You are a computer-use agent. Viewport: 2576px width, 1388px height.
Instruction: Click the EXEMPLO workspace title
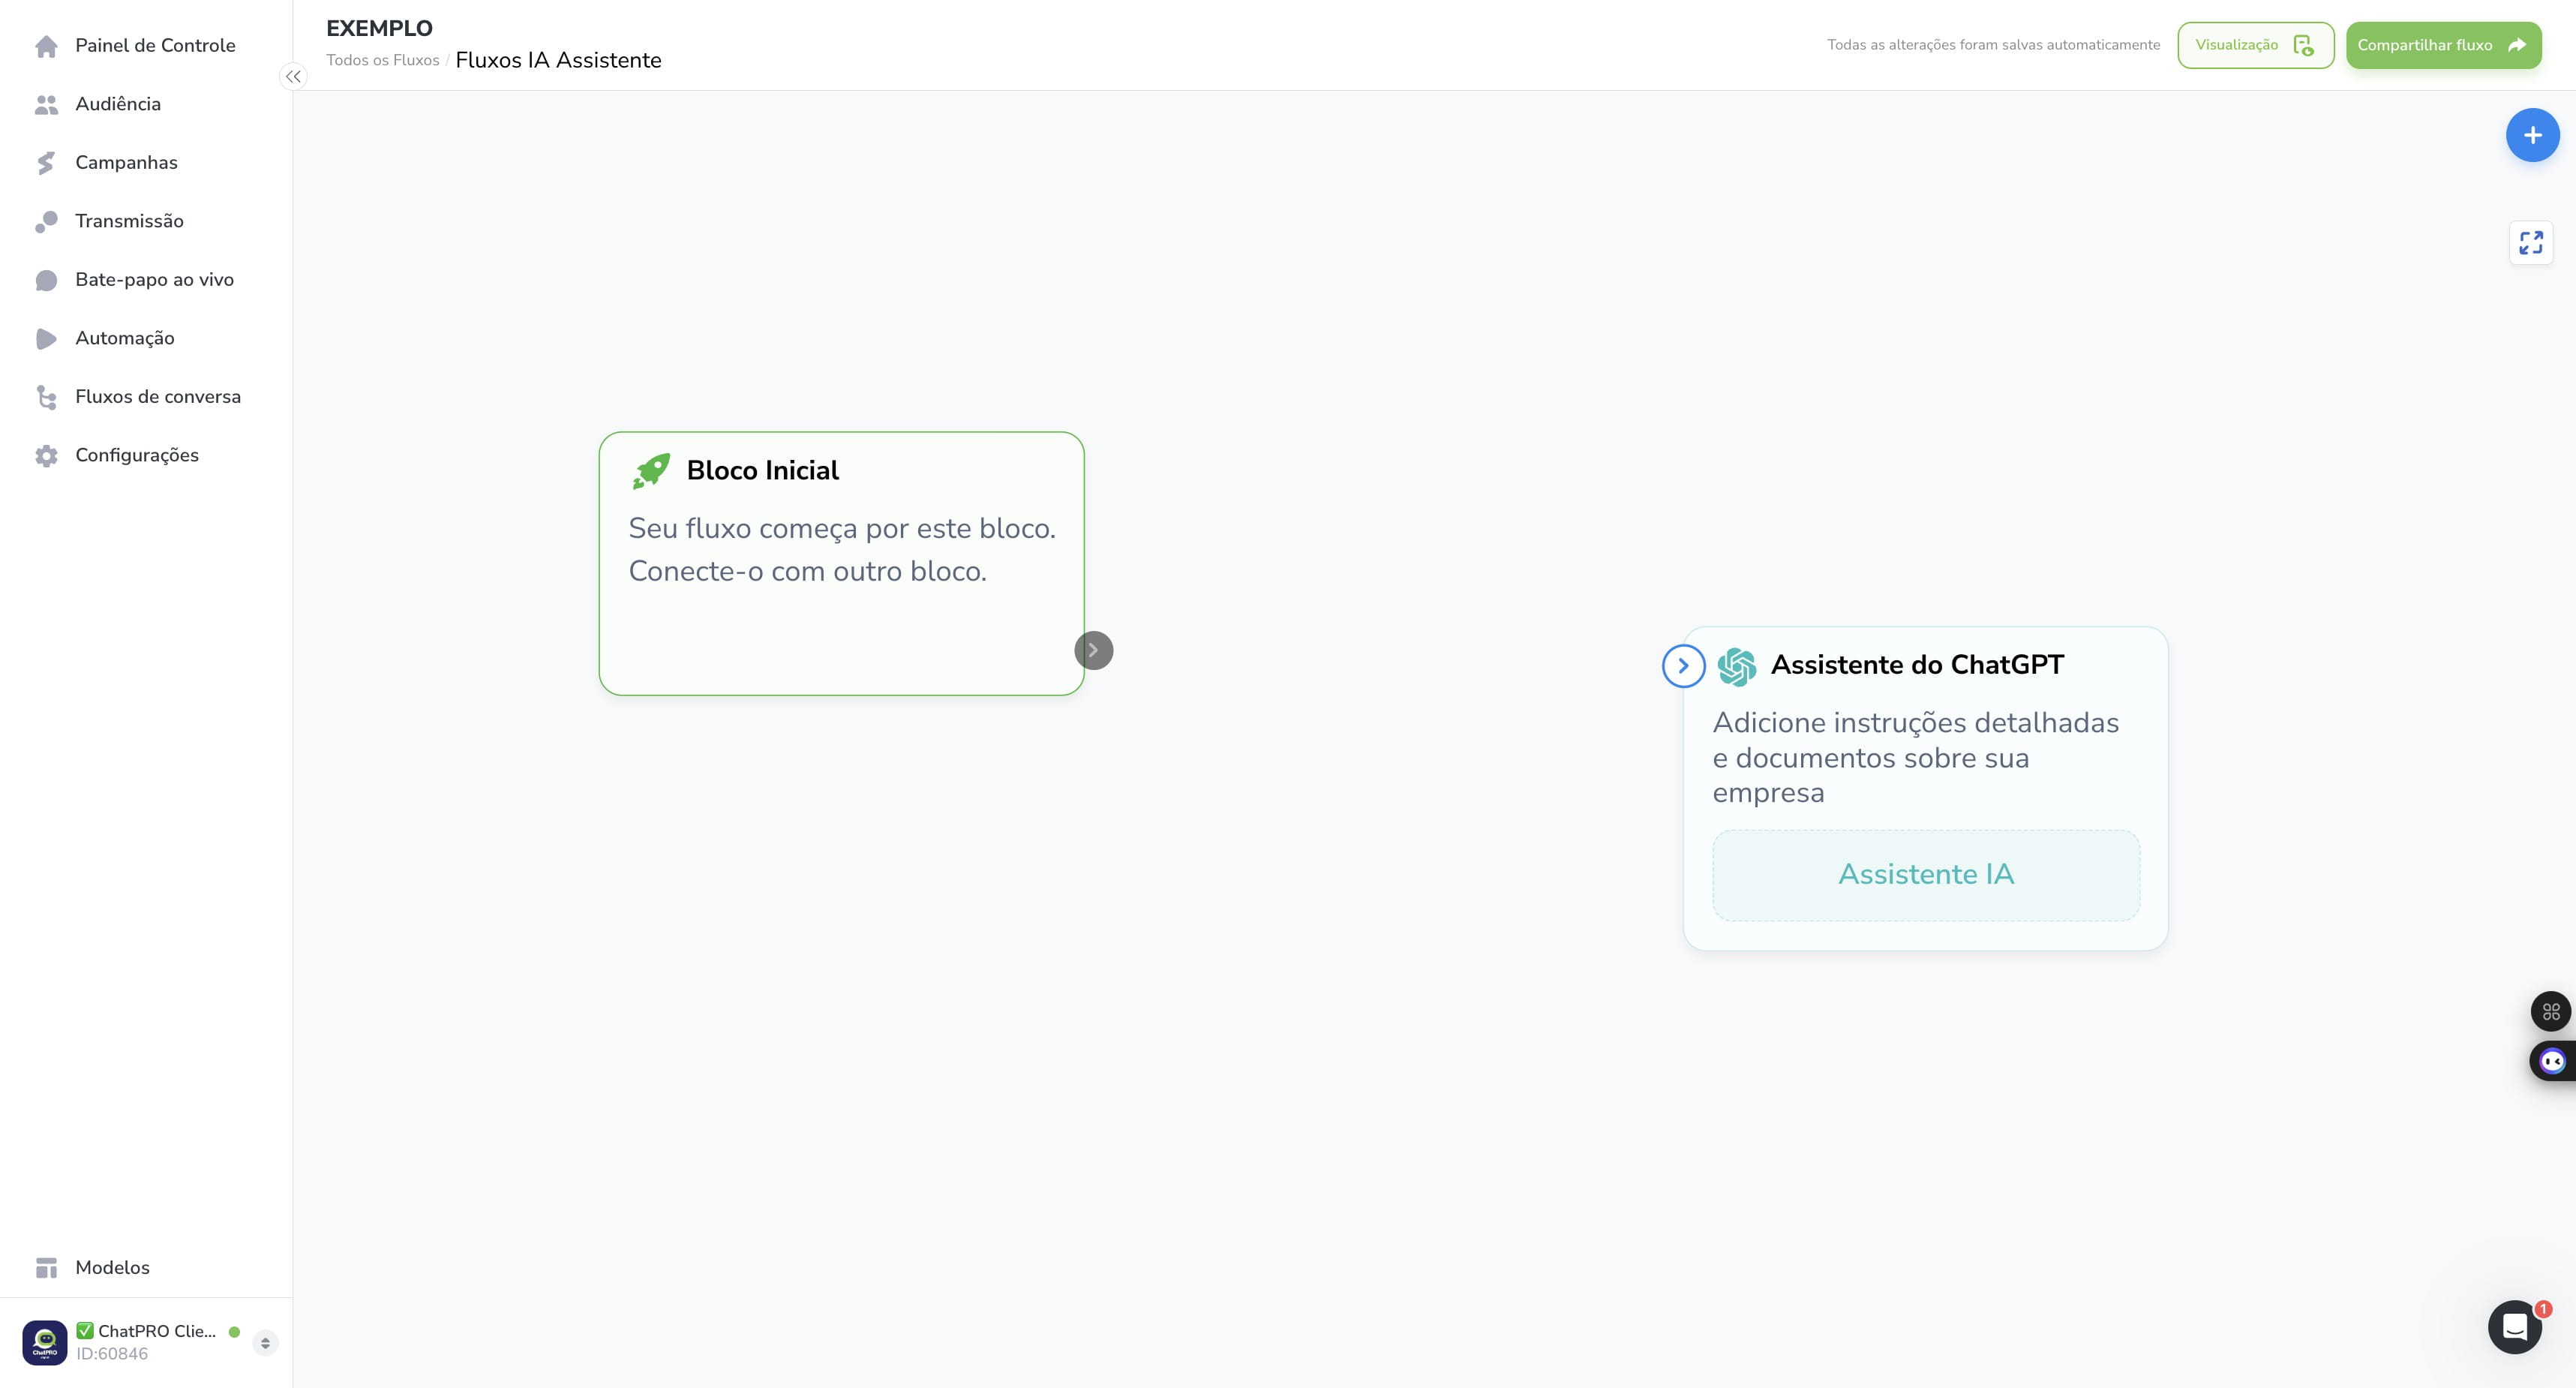(x=379, y=28)
